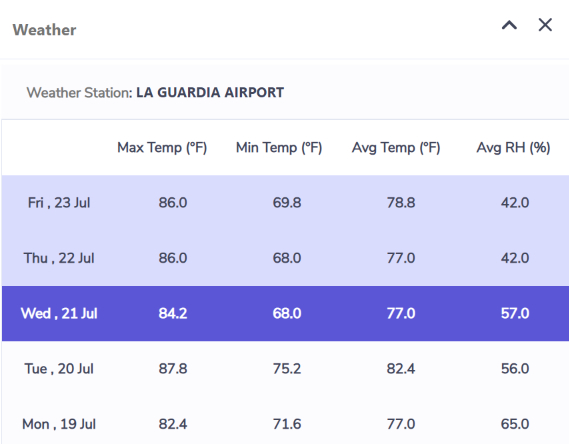
Task: Collapse the Weather panel with chevron
Action: (509, 25)
